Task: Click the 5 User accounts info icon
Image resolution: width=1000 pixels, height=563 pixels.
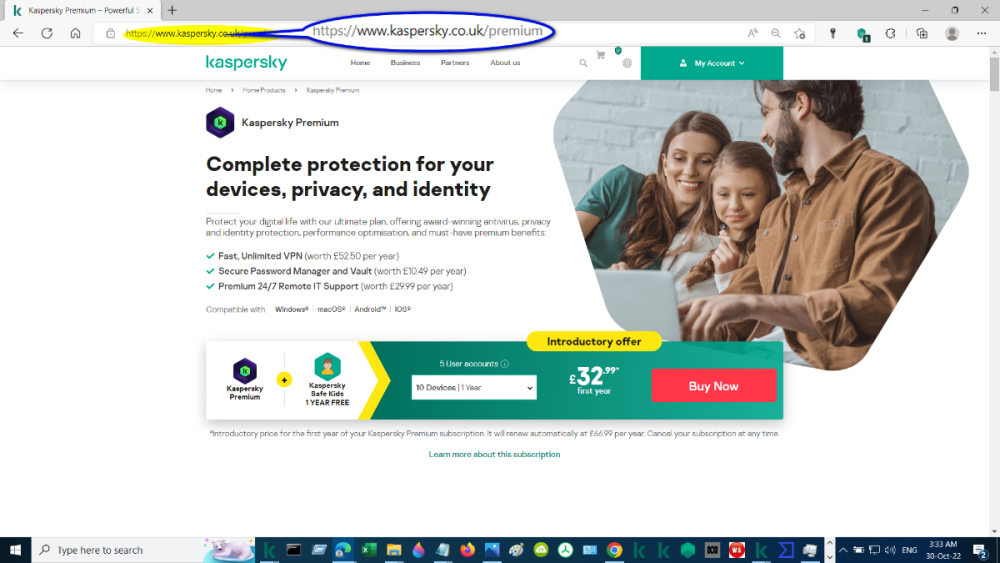Action: pyautogui.click(x=505, y=364)
